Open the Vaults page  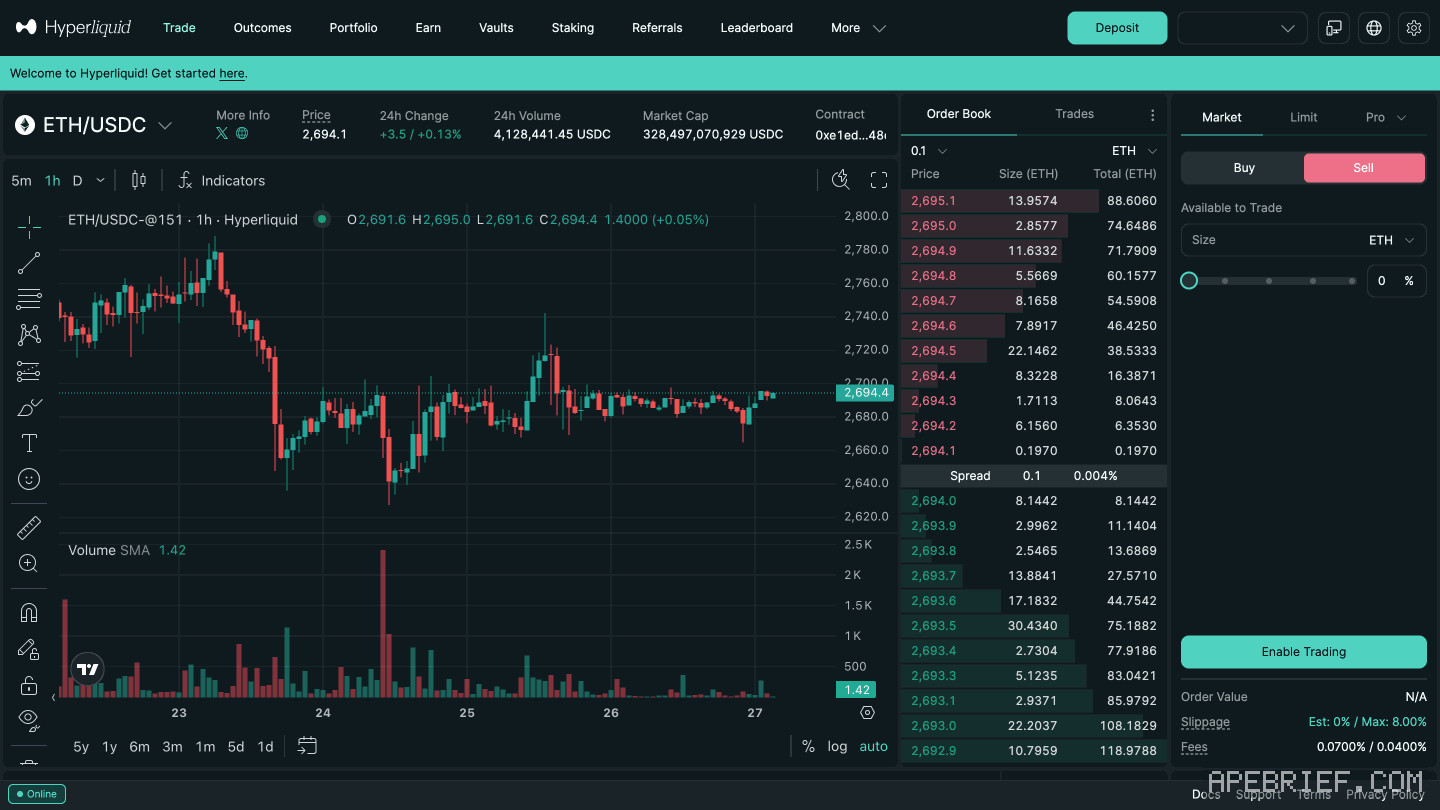click(496, 28)
